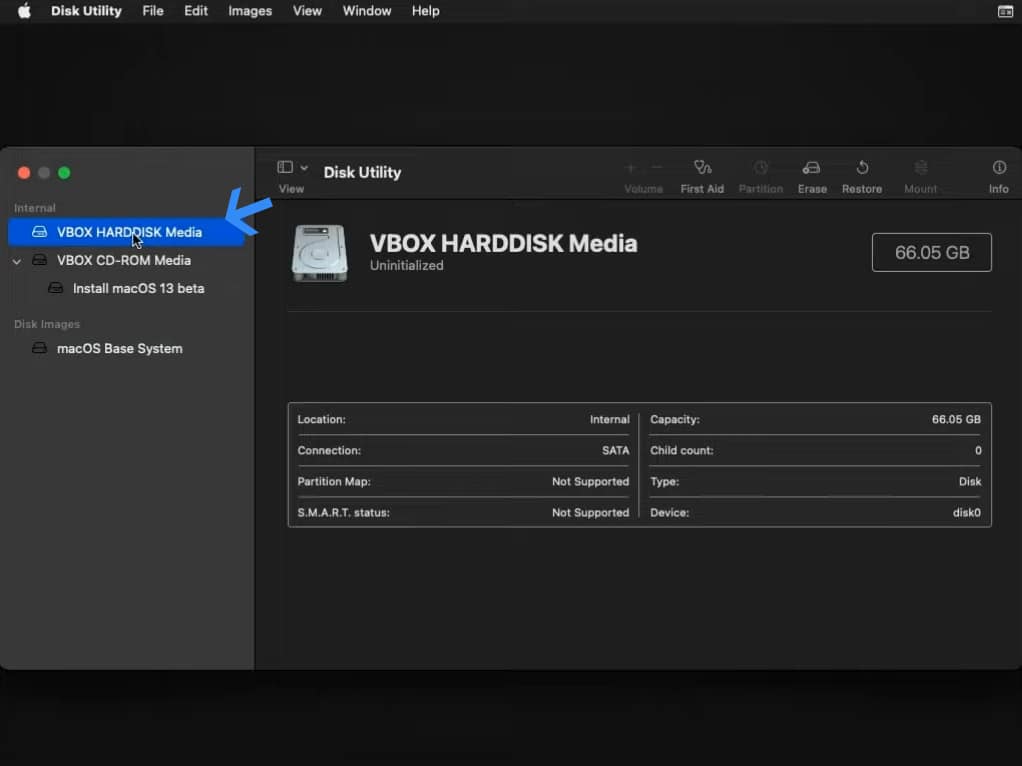The width and height of the screenshot is (1022, 766).
Task: Select the Partition toolbar icon
Action: tap(761, 170)
